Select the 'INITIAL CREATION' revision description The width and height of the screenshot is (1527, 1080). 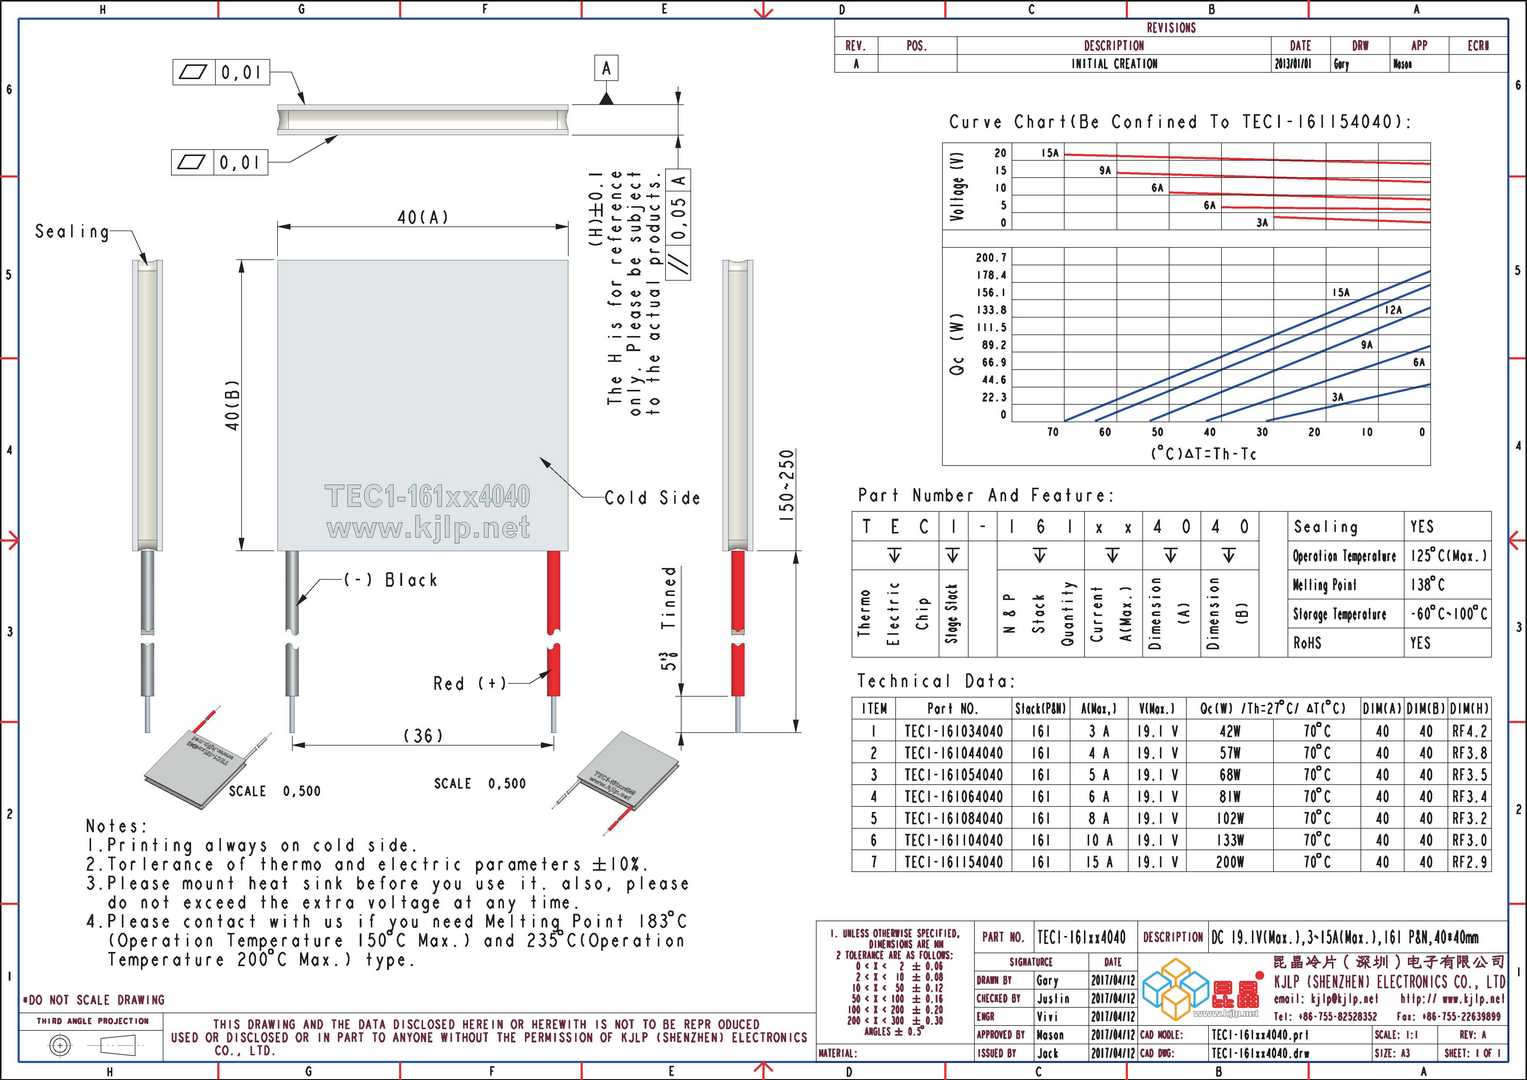pyautogui.click(x=1114, y=64)
